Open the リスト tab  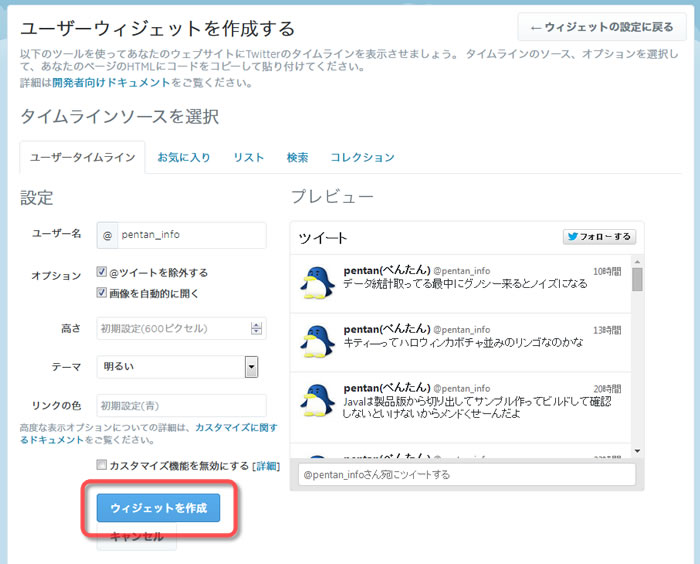248,157
